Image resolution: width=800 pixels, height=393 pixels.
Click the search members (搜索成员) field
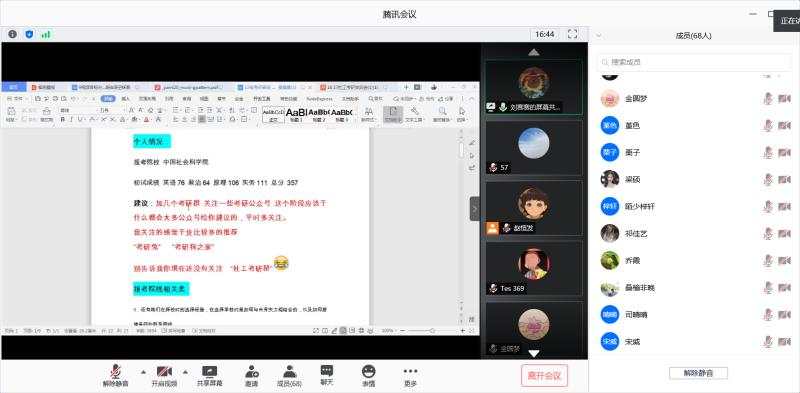click(x=694, y=62)
